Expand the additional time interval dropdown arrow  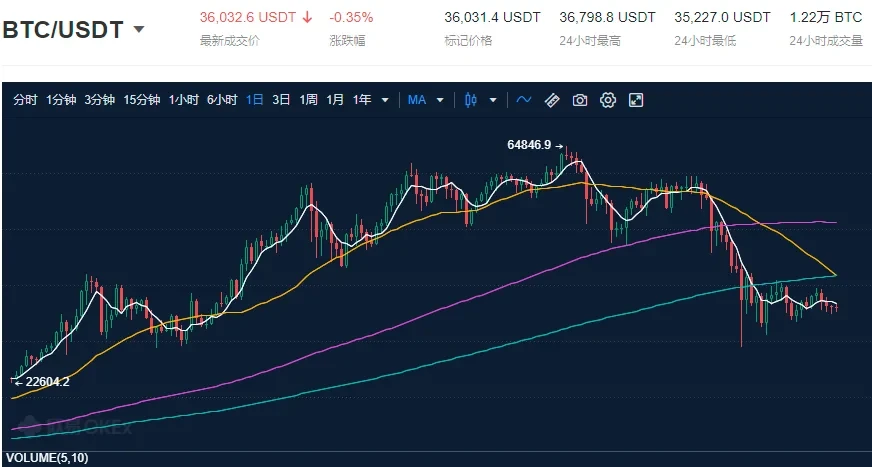[x=385, y=100]
